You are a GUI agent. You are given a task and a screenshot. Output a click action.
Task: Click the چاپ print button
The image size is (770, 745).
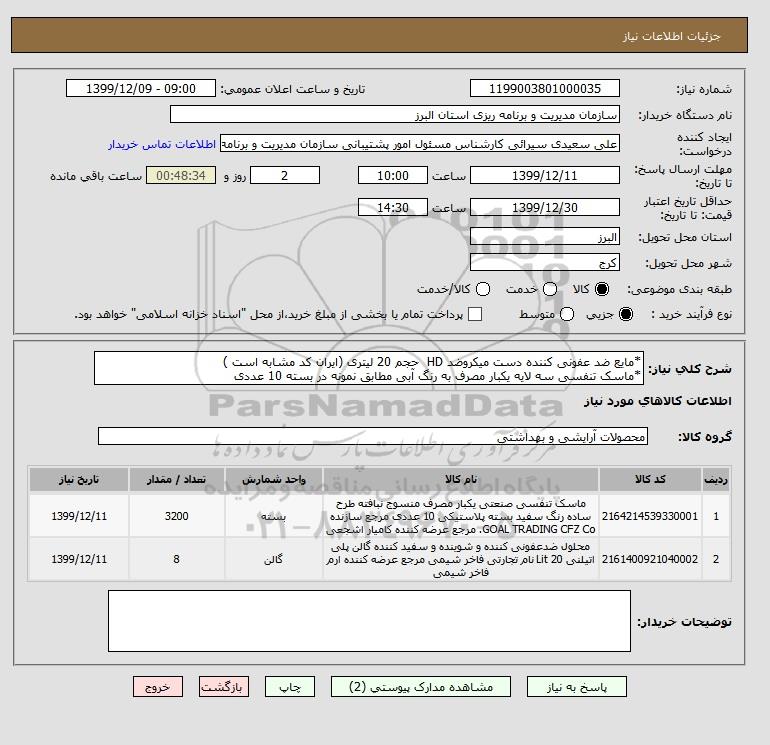point(290,687)
